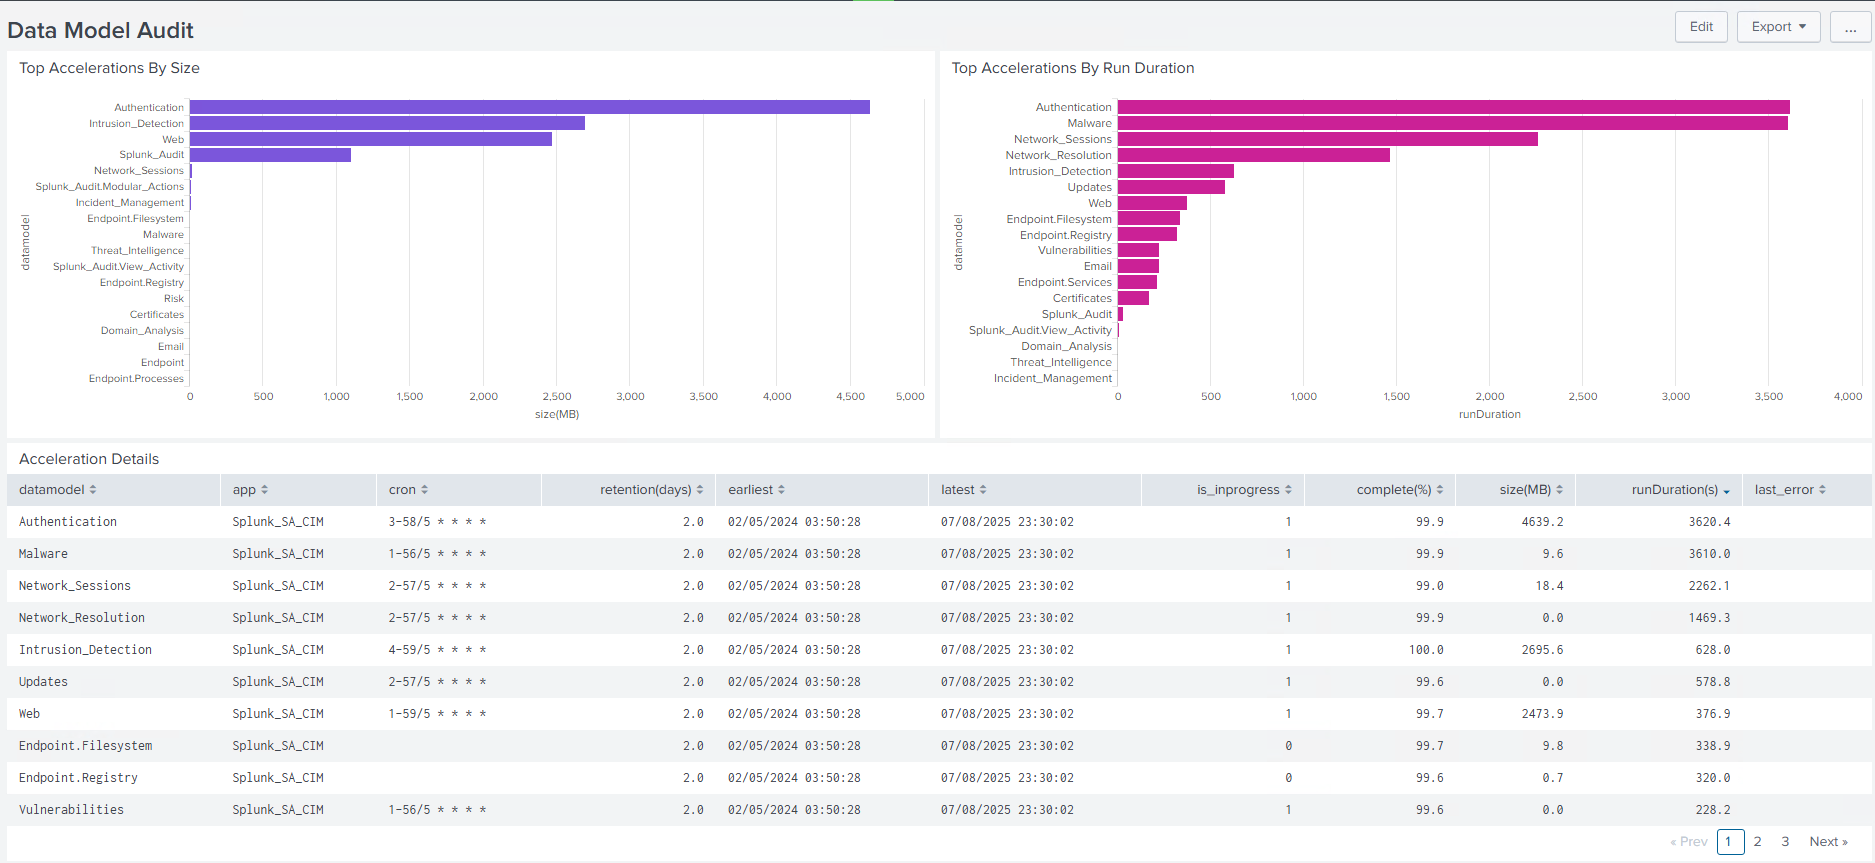Open the Export dropdown menu
This screenshot has width=1875, height=863.
(1778, 27)
